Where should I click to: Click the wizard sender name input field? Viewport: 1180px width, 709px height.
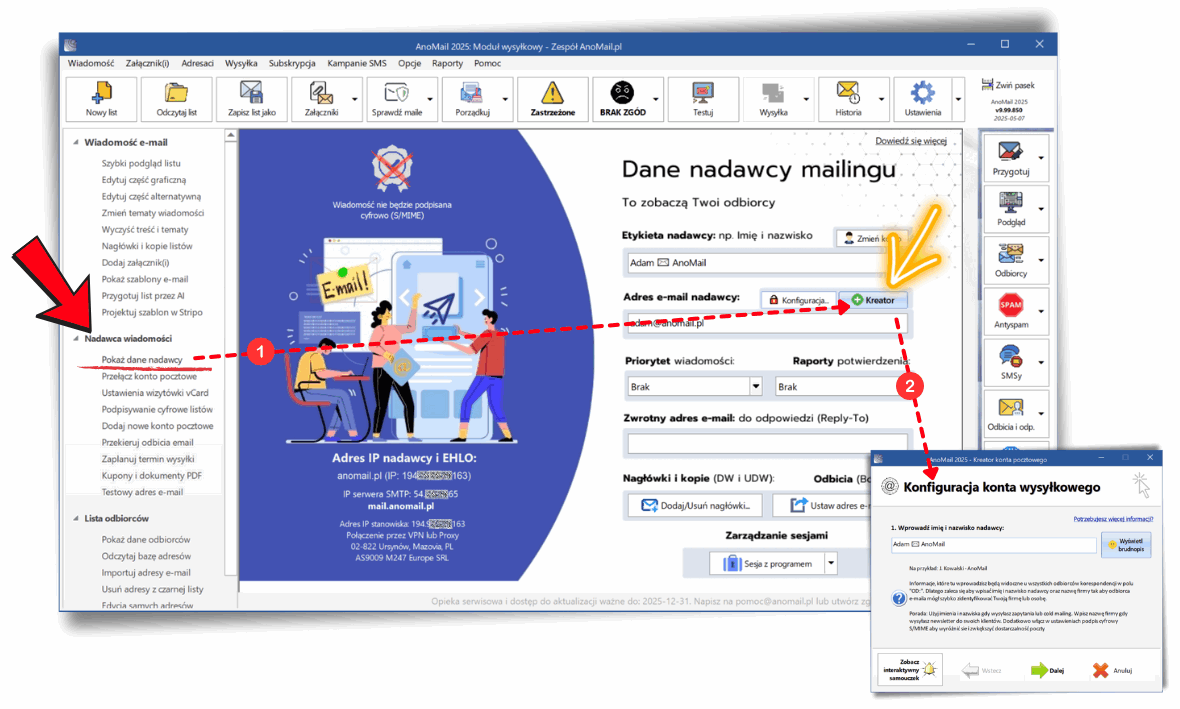point(993,543)
